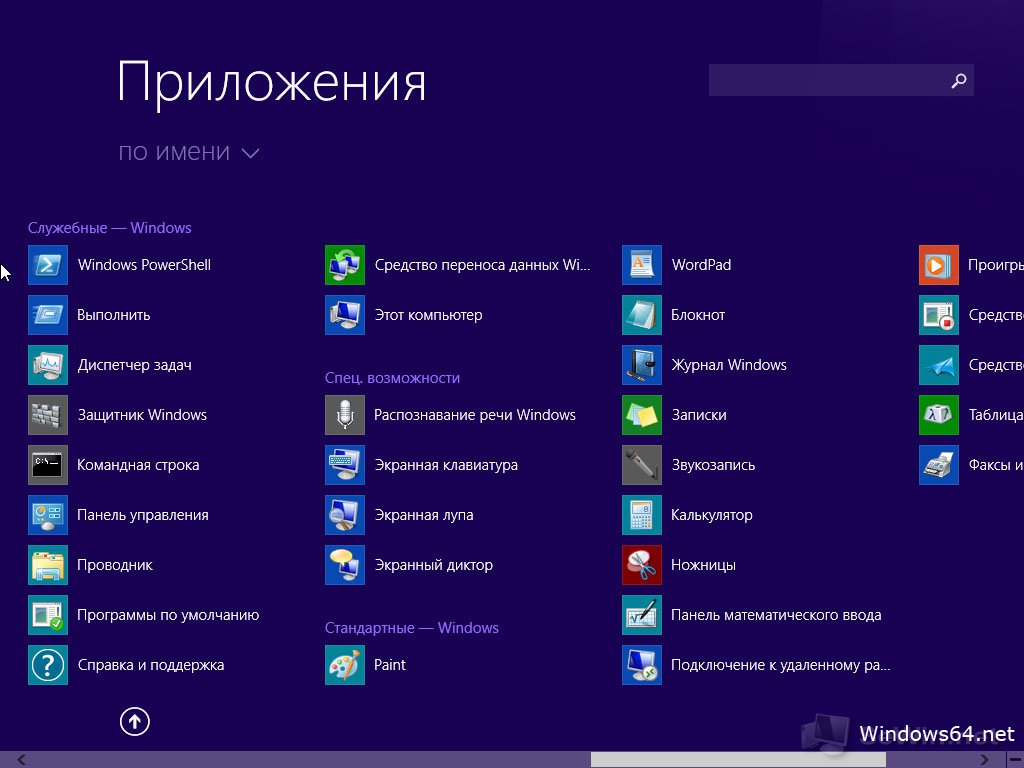
Task: Launch Подключение к удаленному рабочему столу icon
Action: (642, 665)
